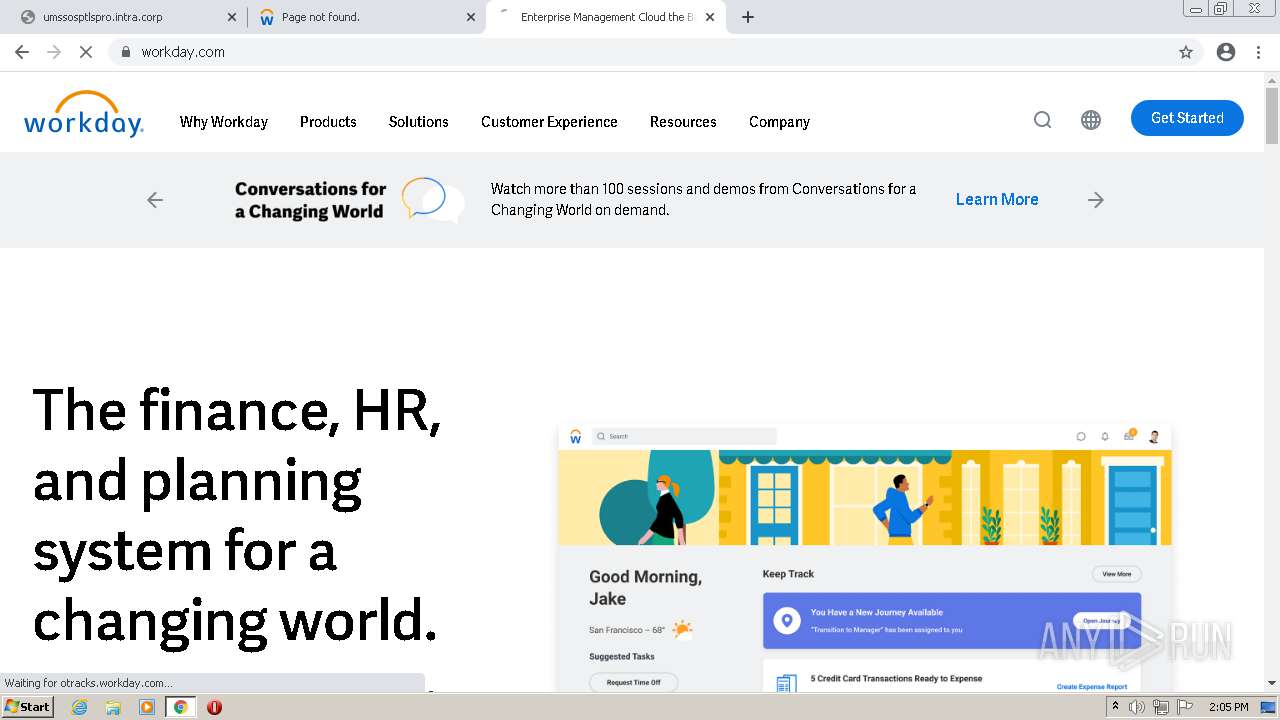Close the 'Page not found.' tab

tap(471, 17)
